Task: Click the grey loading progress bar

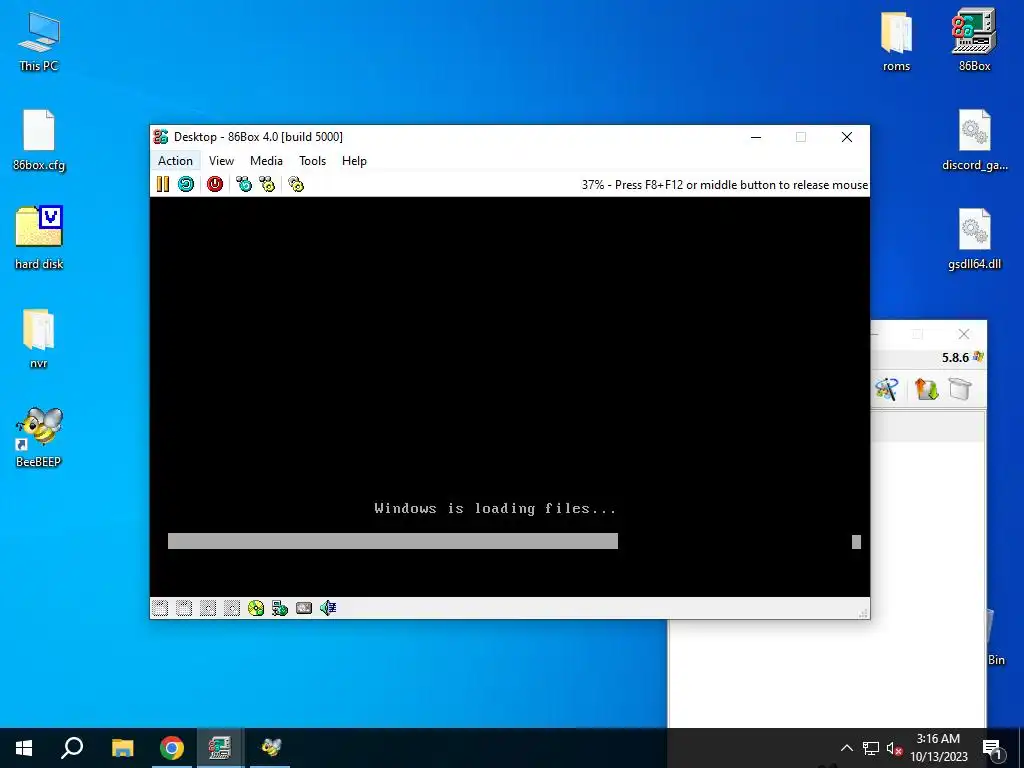Action: click(x=392, y=541)
